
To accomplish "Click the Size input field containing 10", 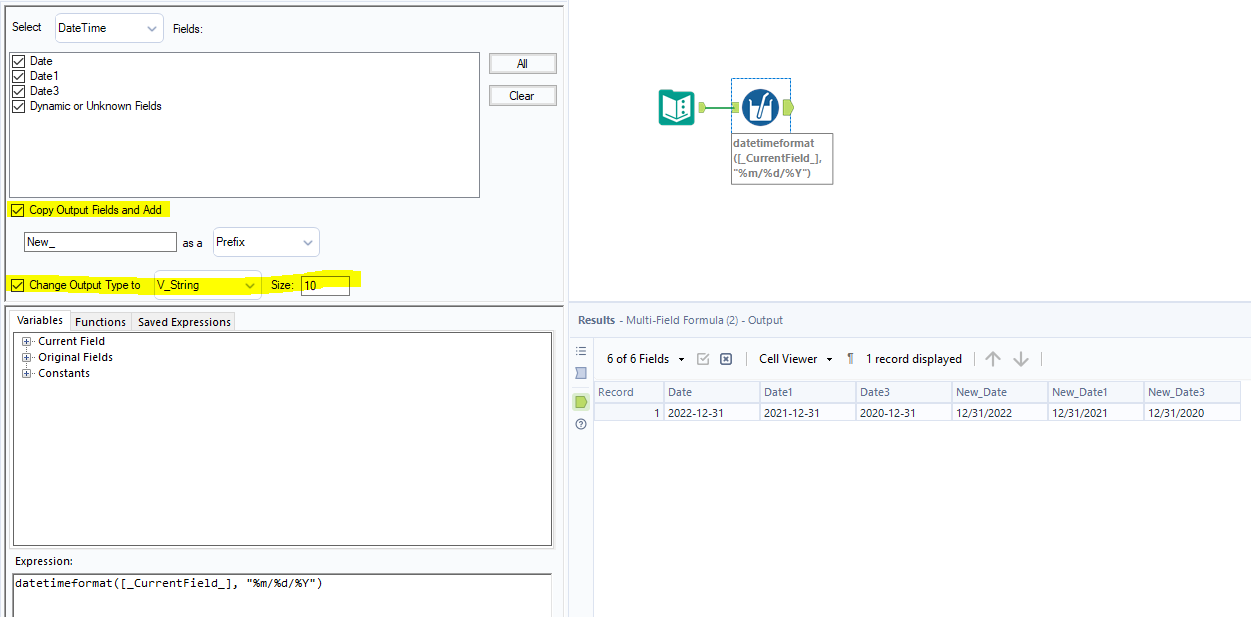I will click(325, 285).
